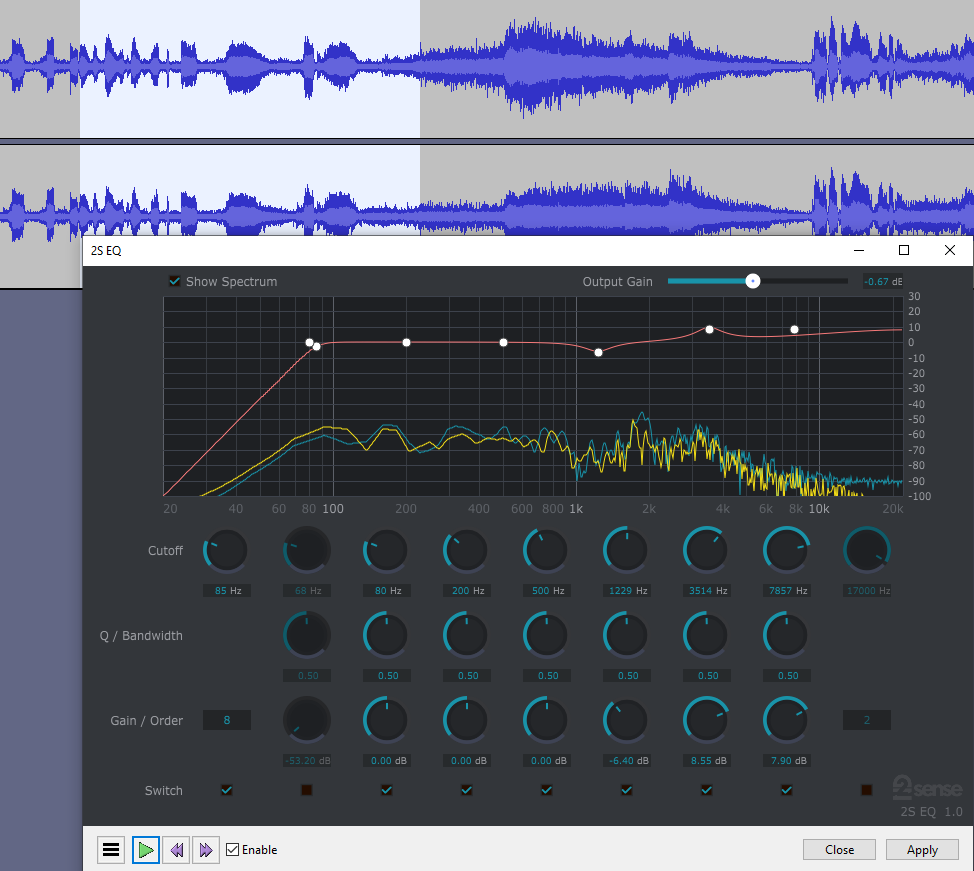Skip forward with fast-forward icon

coord(206,849)
